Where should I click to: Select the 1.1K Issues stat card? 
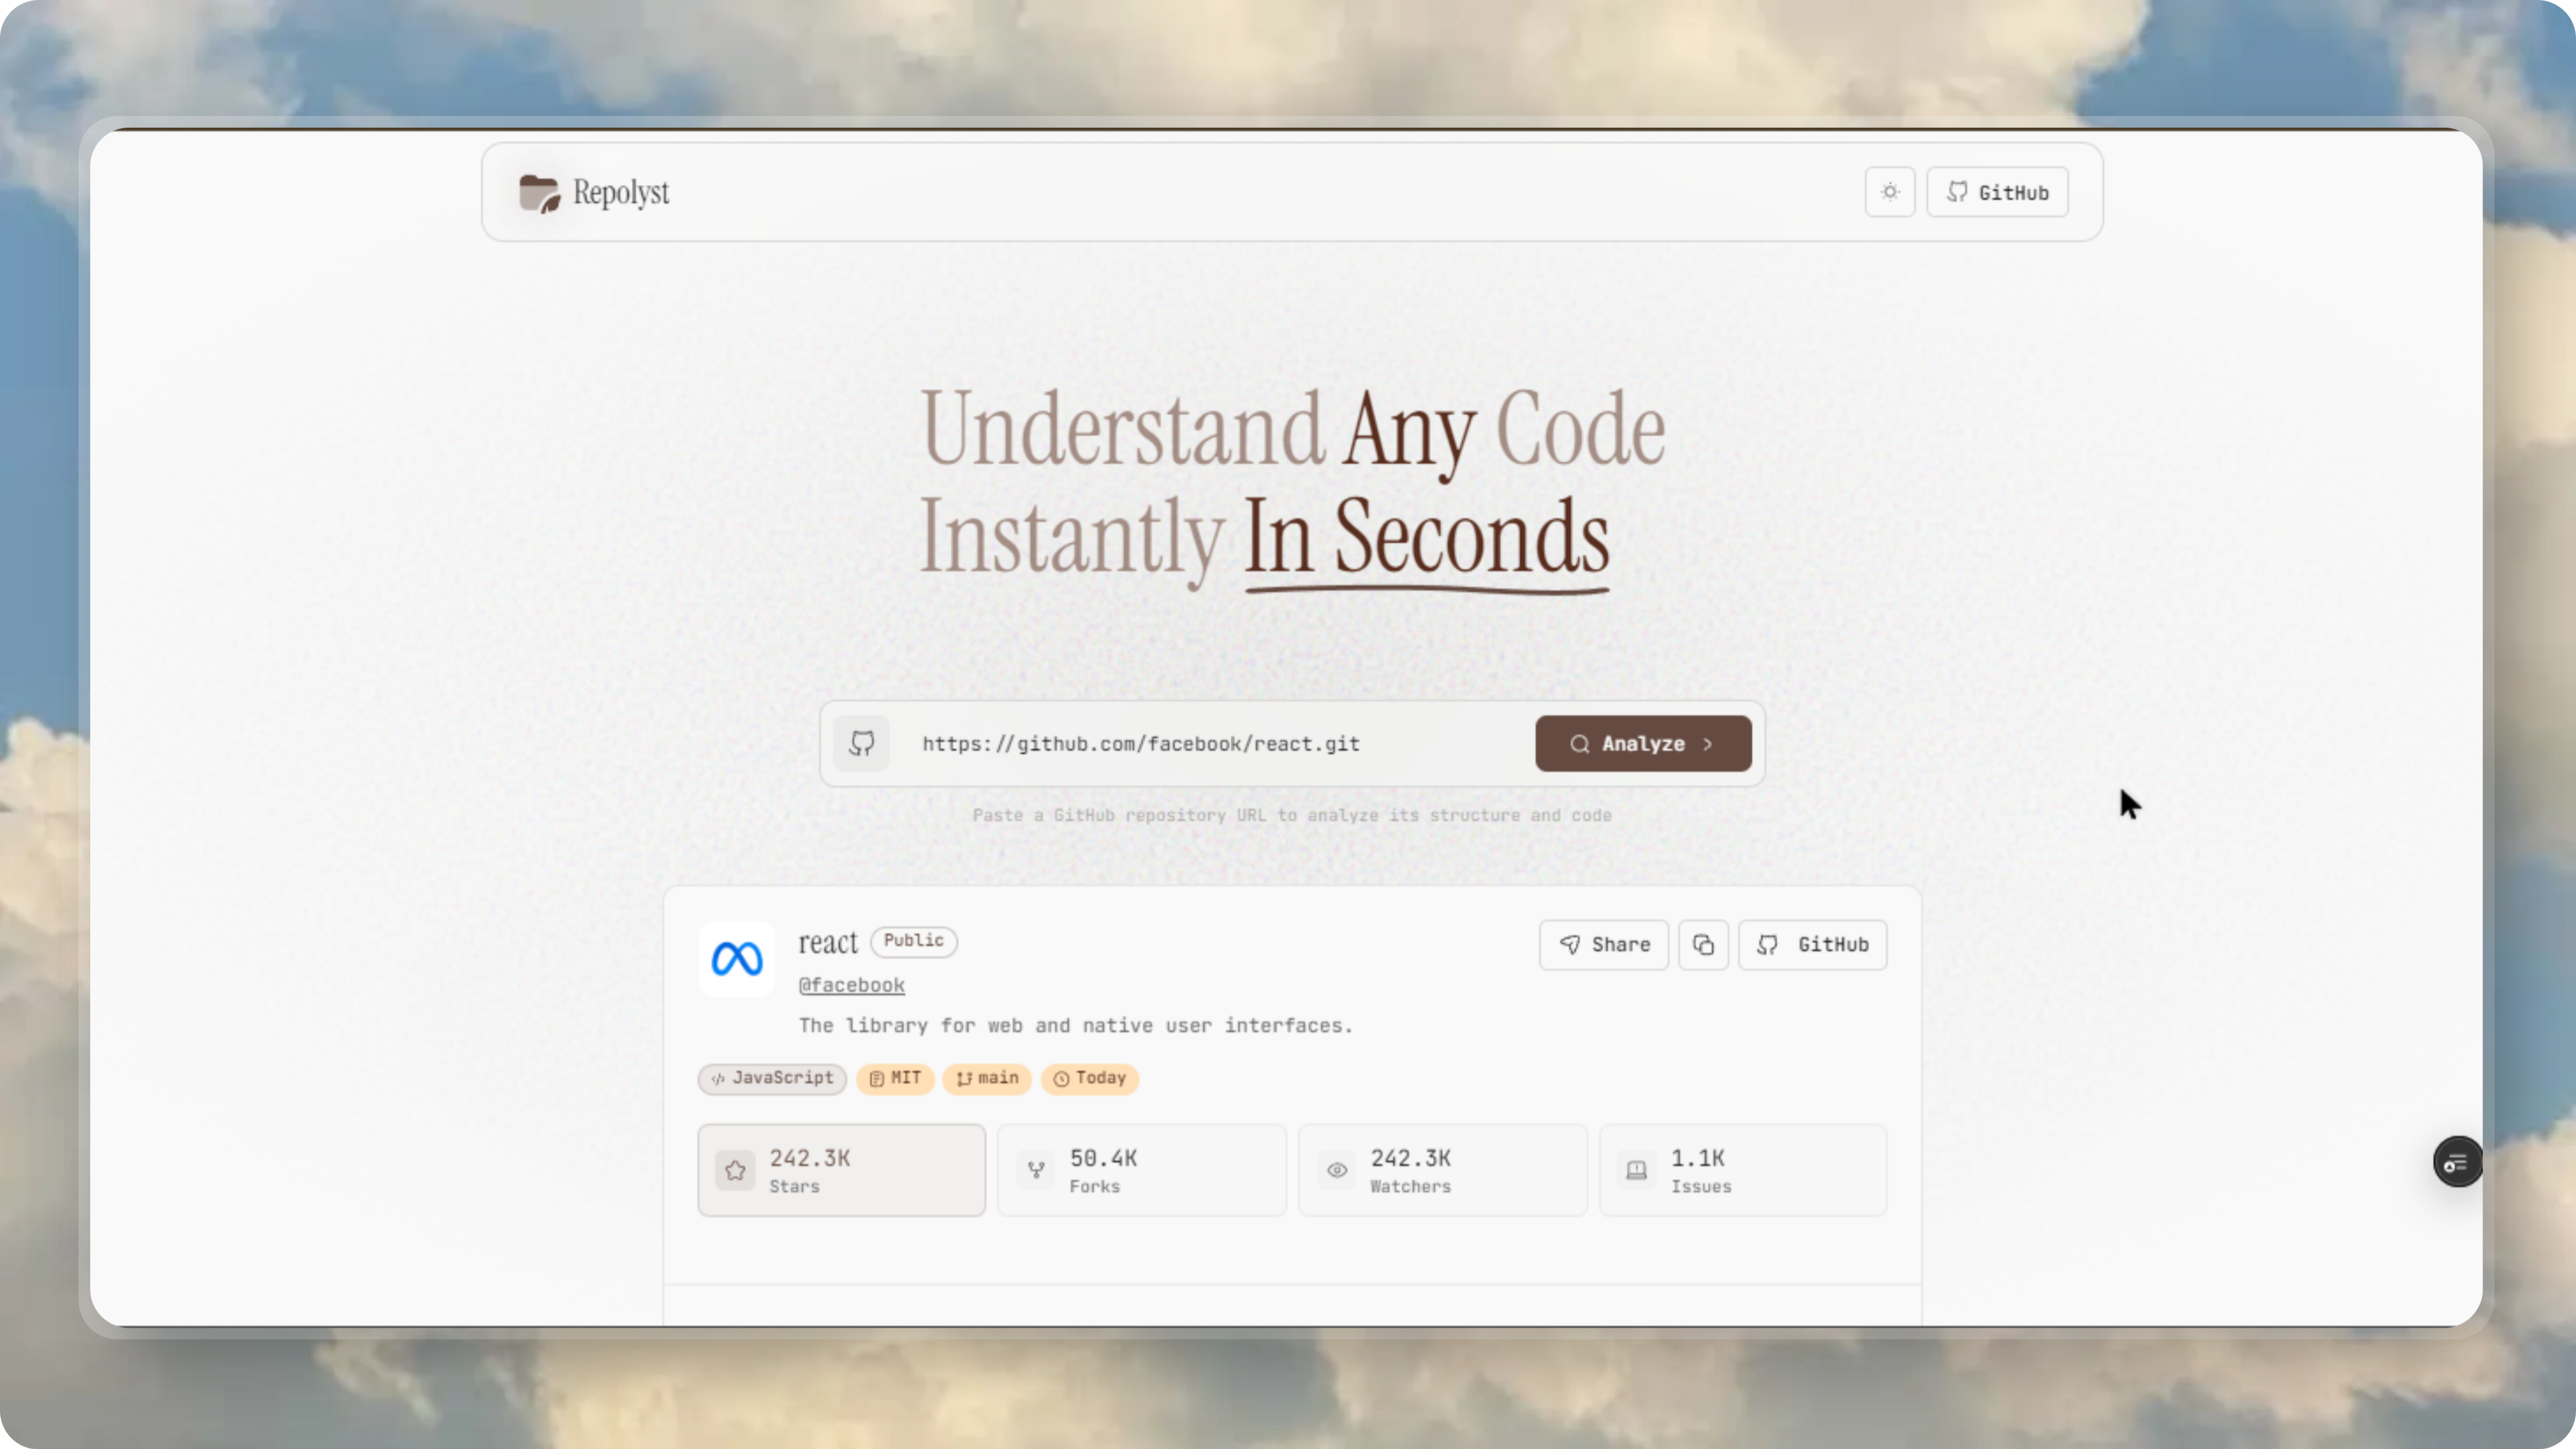(1742, 1170)
